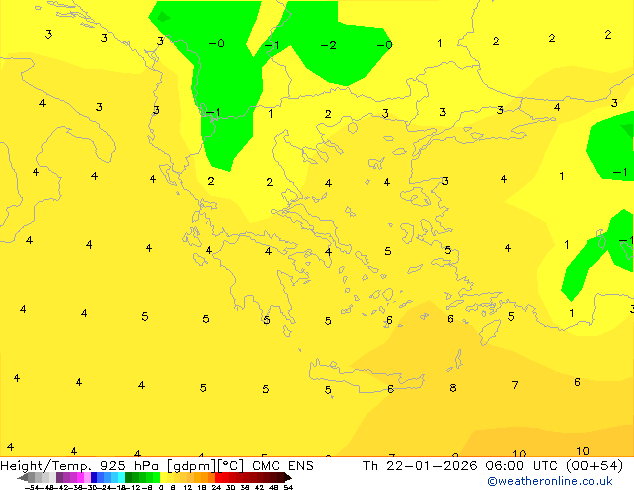
Task: Click the -54 legend scale label
Action: click(32, 488)
